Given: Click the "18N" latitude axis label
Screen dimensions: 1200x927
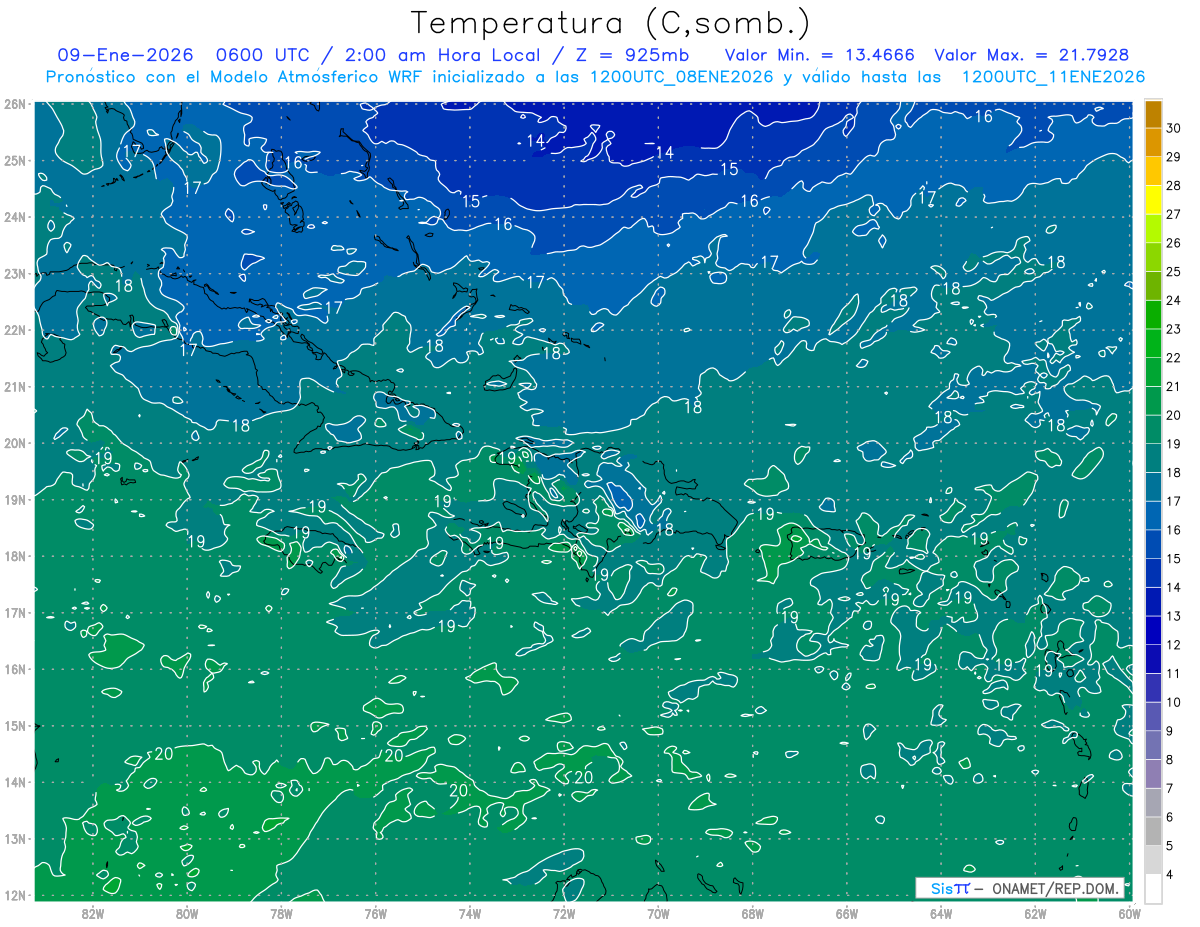Looking at the screenshot, I should coord(15,556).
